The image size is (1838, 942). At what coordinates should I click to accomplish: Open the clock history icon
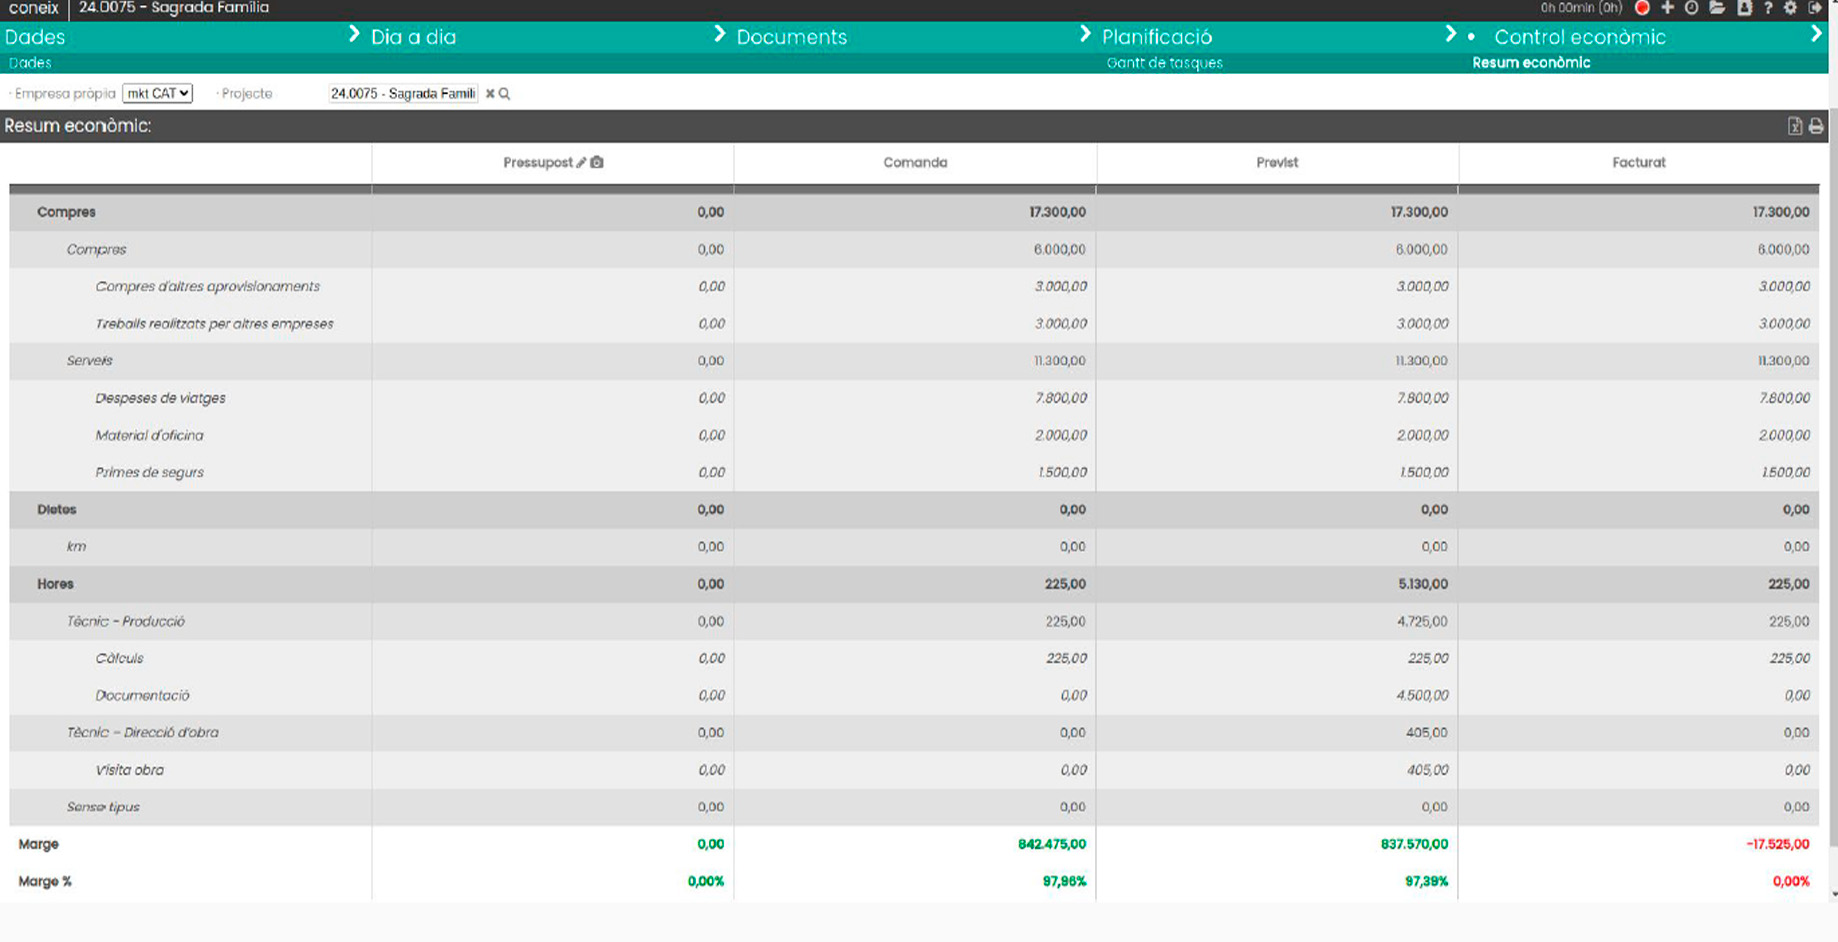1691,8
